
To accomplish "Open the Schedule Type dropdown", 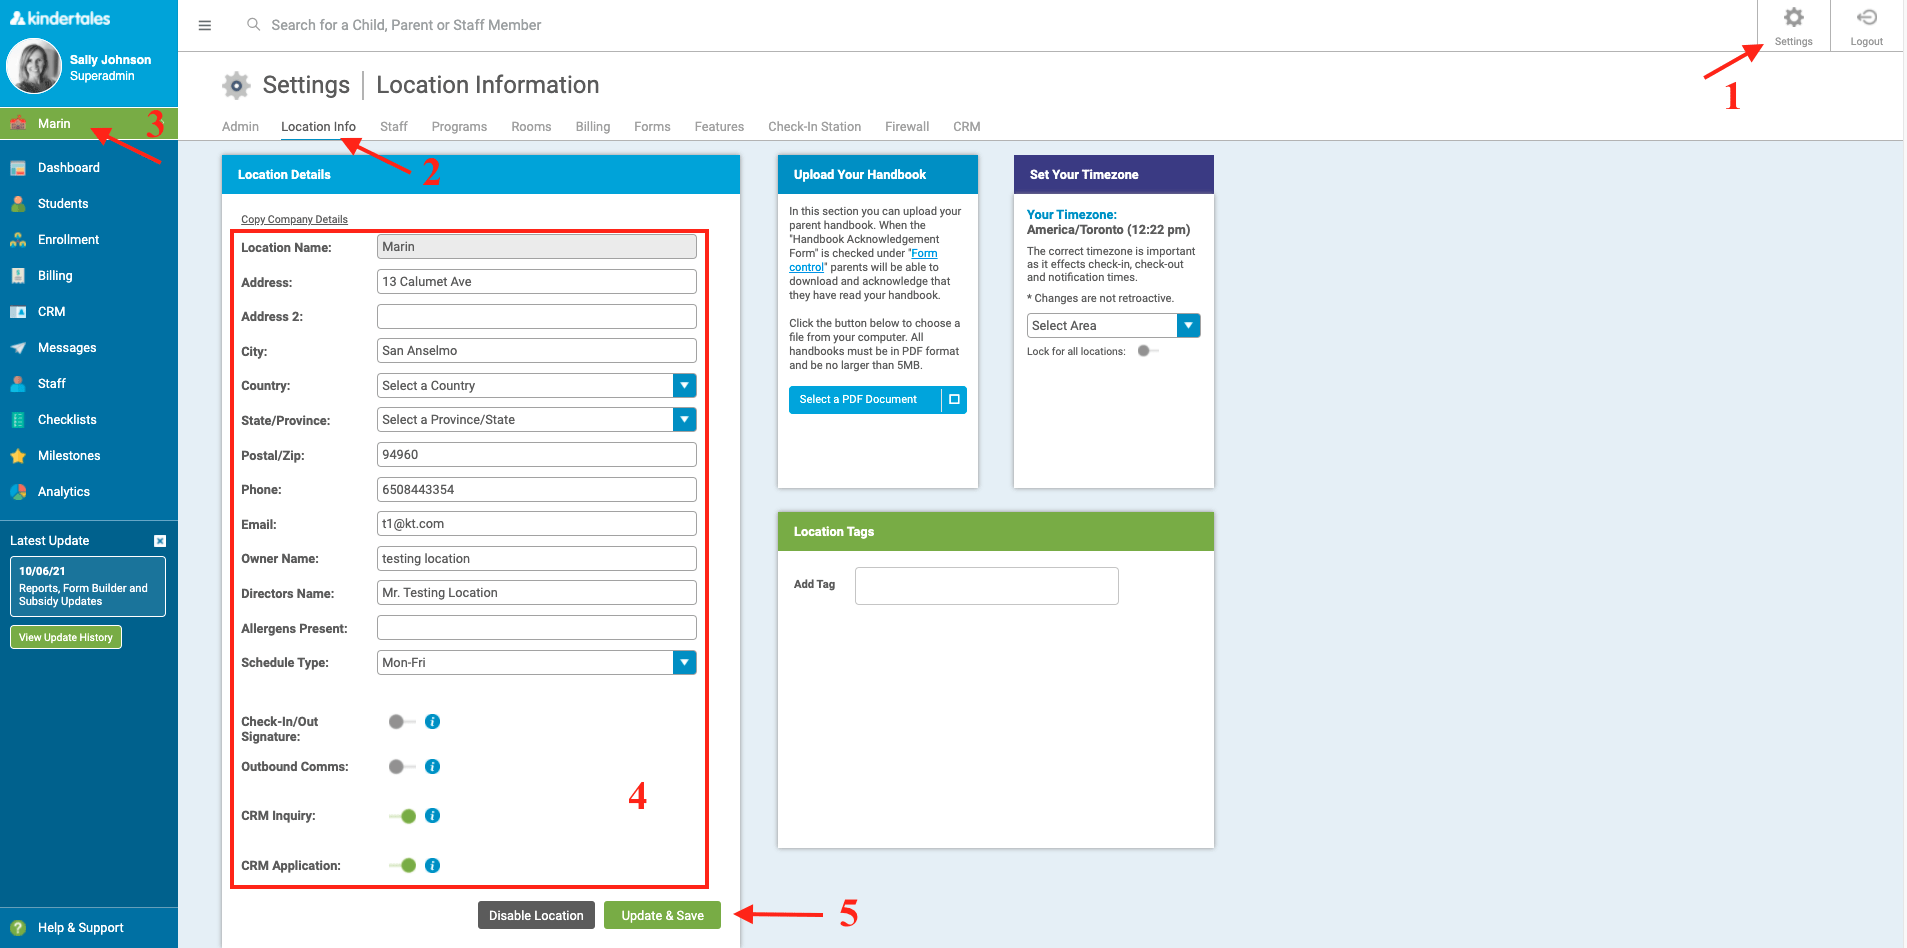I will 537,663.
